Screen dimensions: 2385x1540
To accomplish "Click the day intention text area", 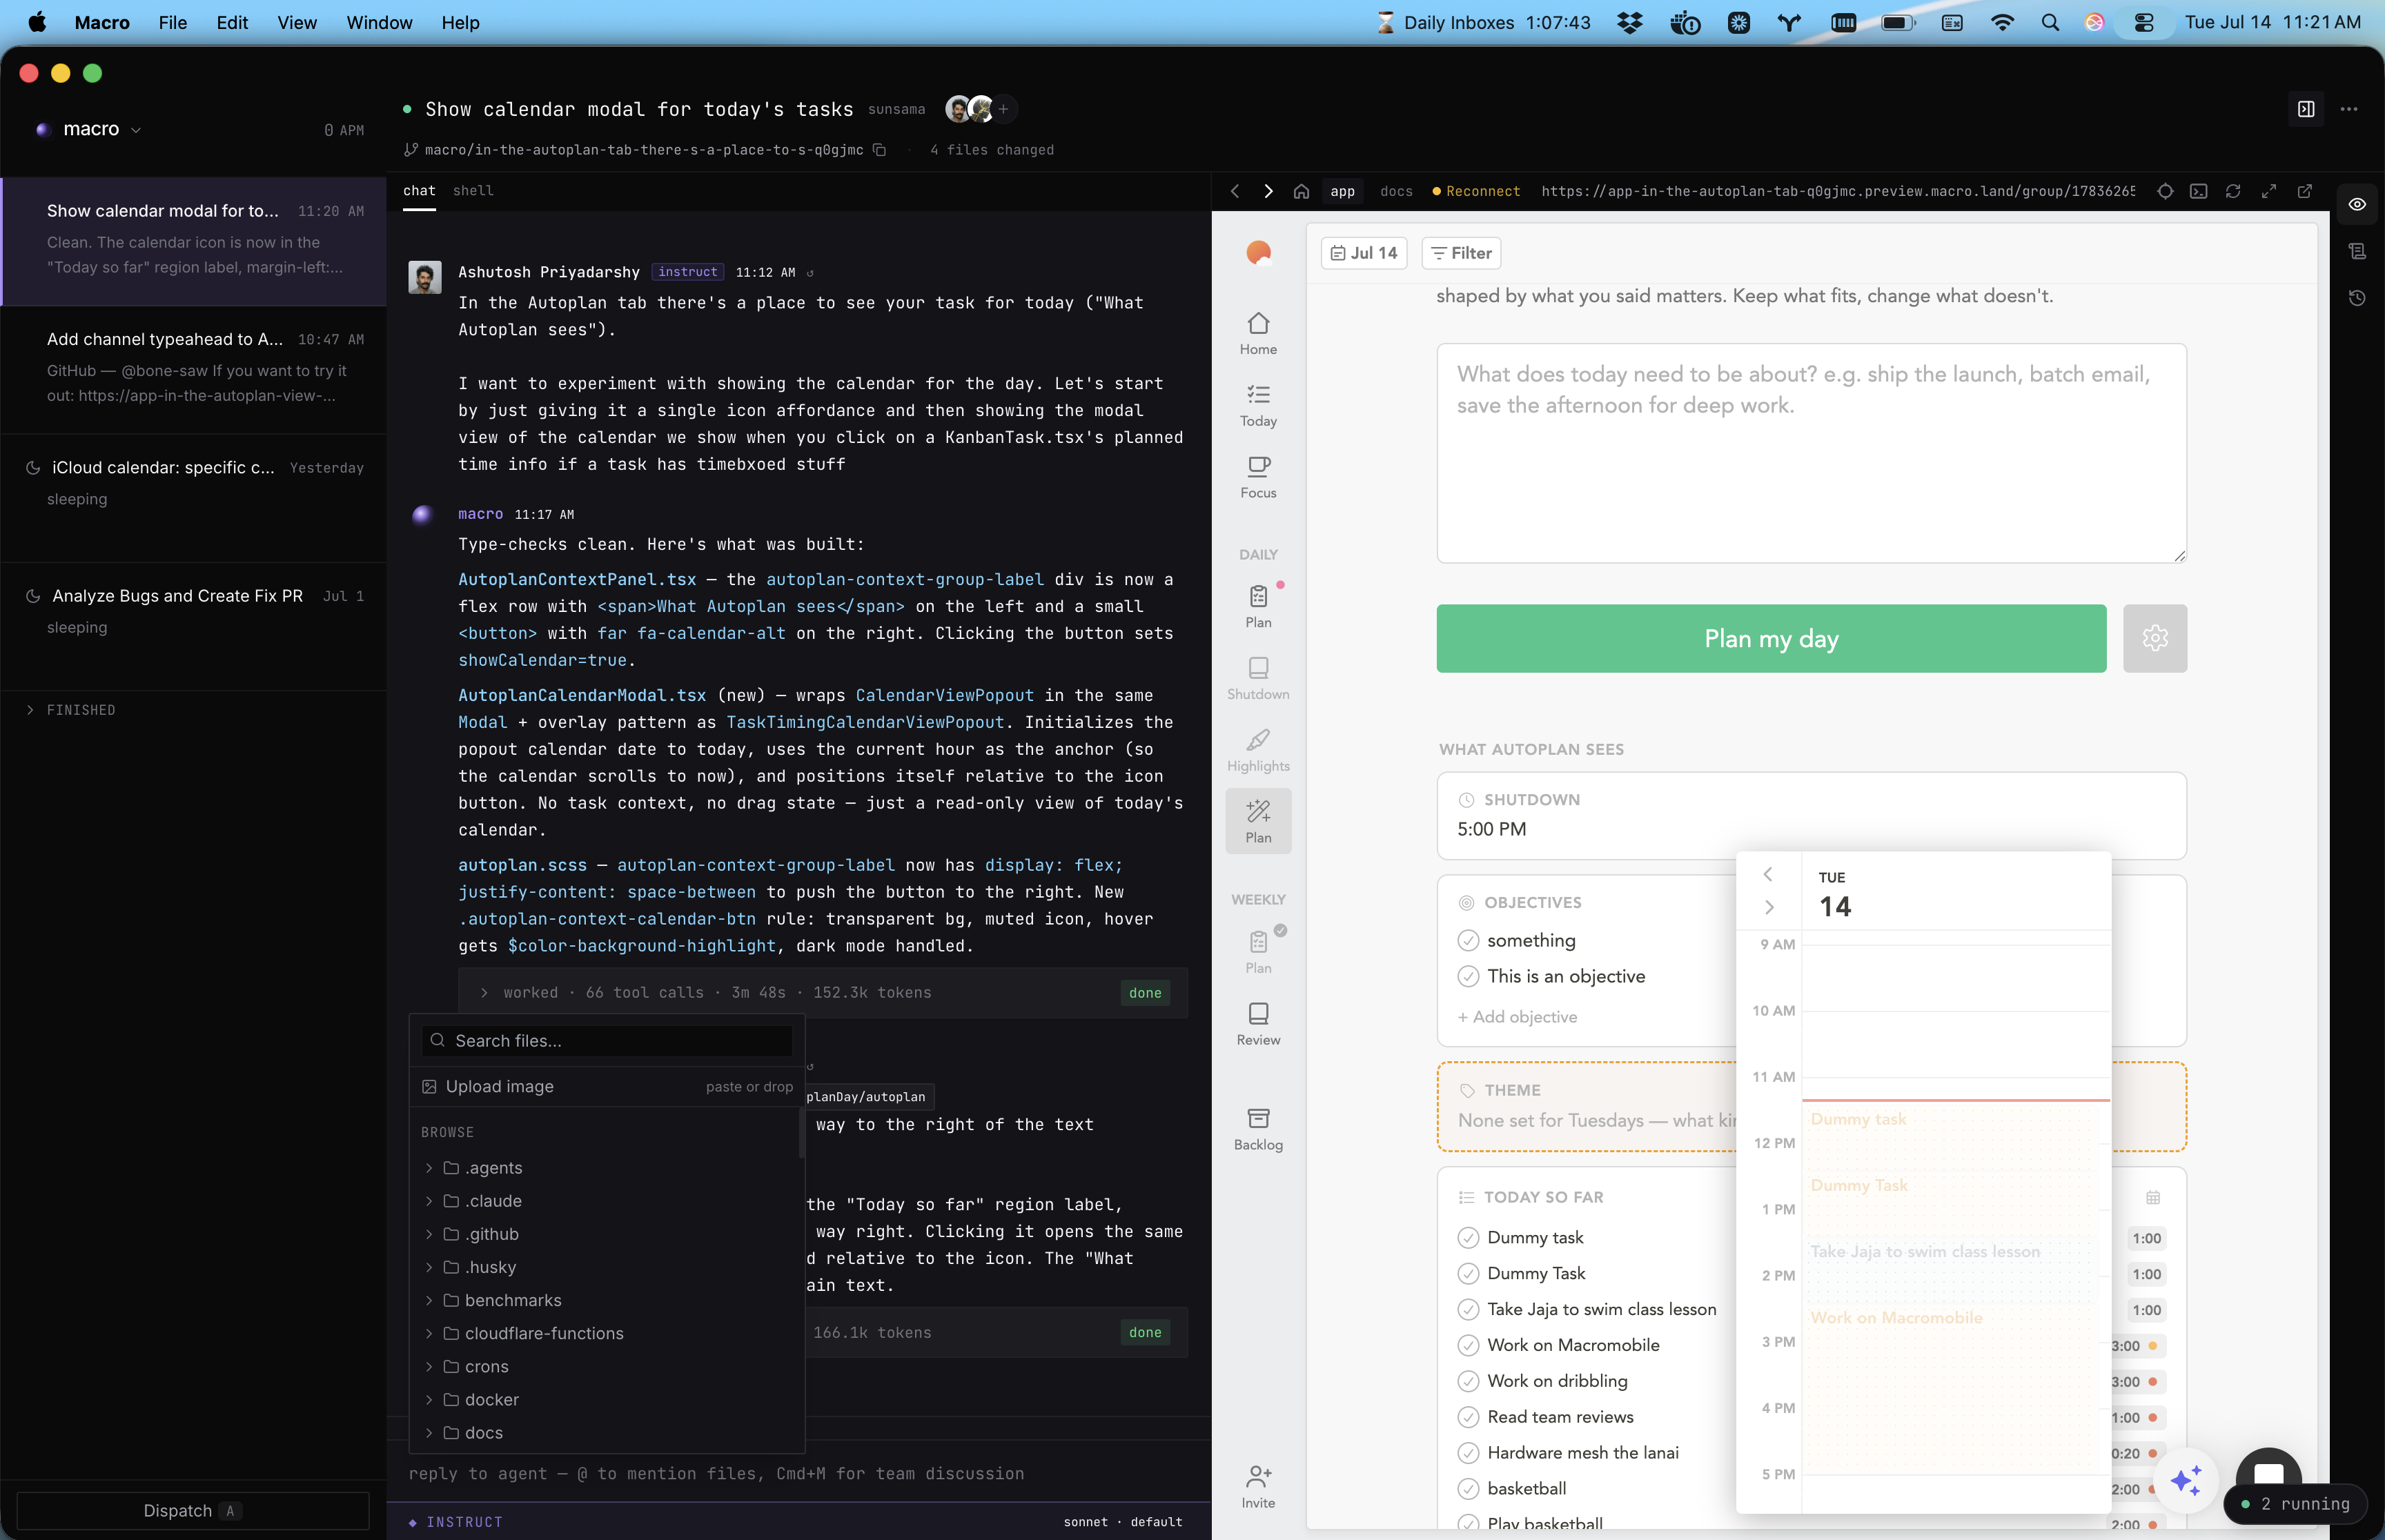I will click(1811, 453).
